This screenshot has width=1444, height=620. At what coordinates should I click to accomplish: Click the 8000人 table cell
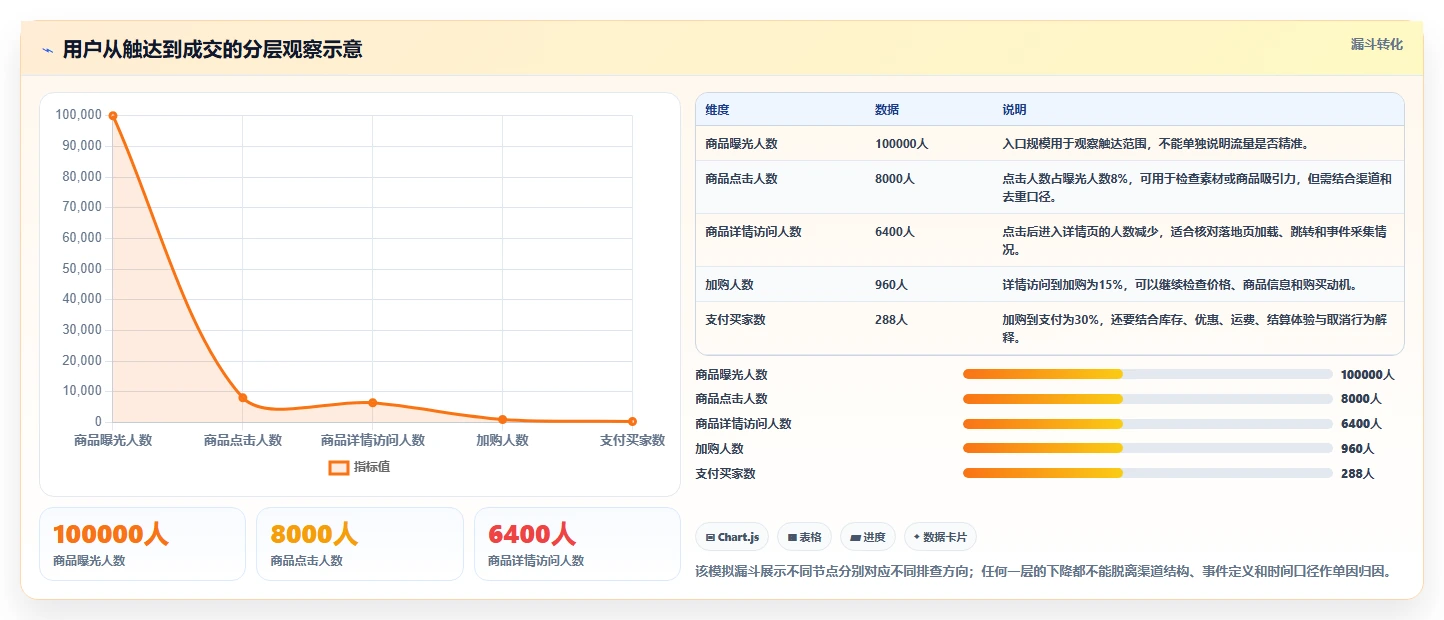click(895, 179)
